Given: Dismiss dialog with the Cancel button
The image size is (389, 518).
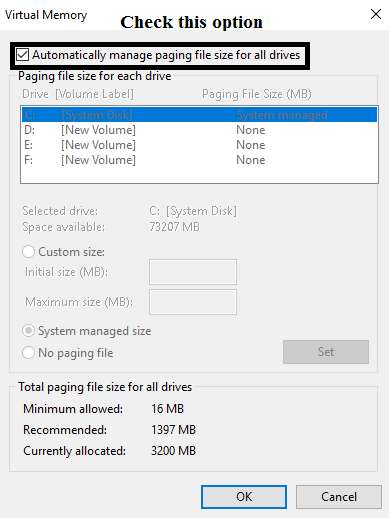Looking at the screenshot, I should (x=339, y=497).
